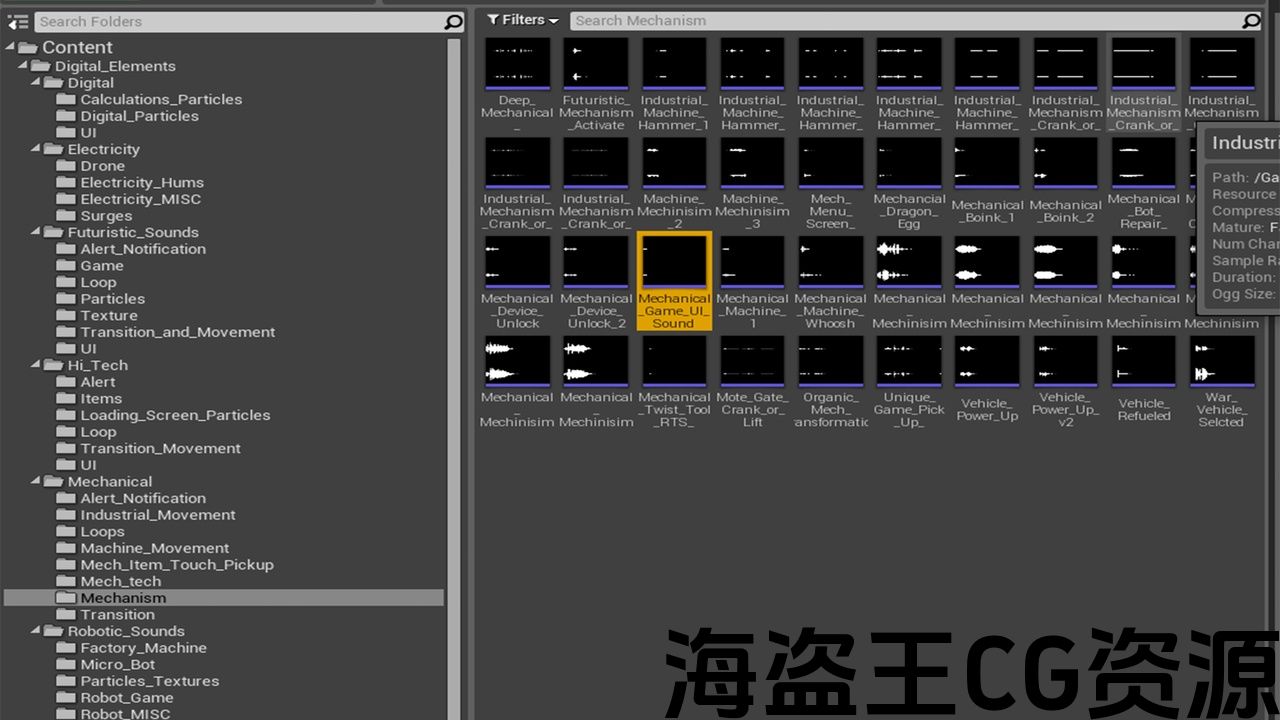The height and width of the screenshot is (720, 1280).
Task: Open the Mech_tech folder
Action: [x=120, y=581]
